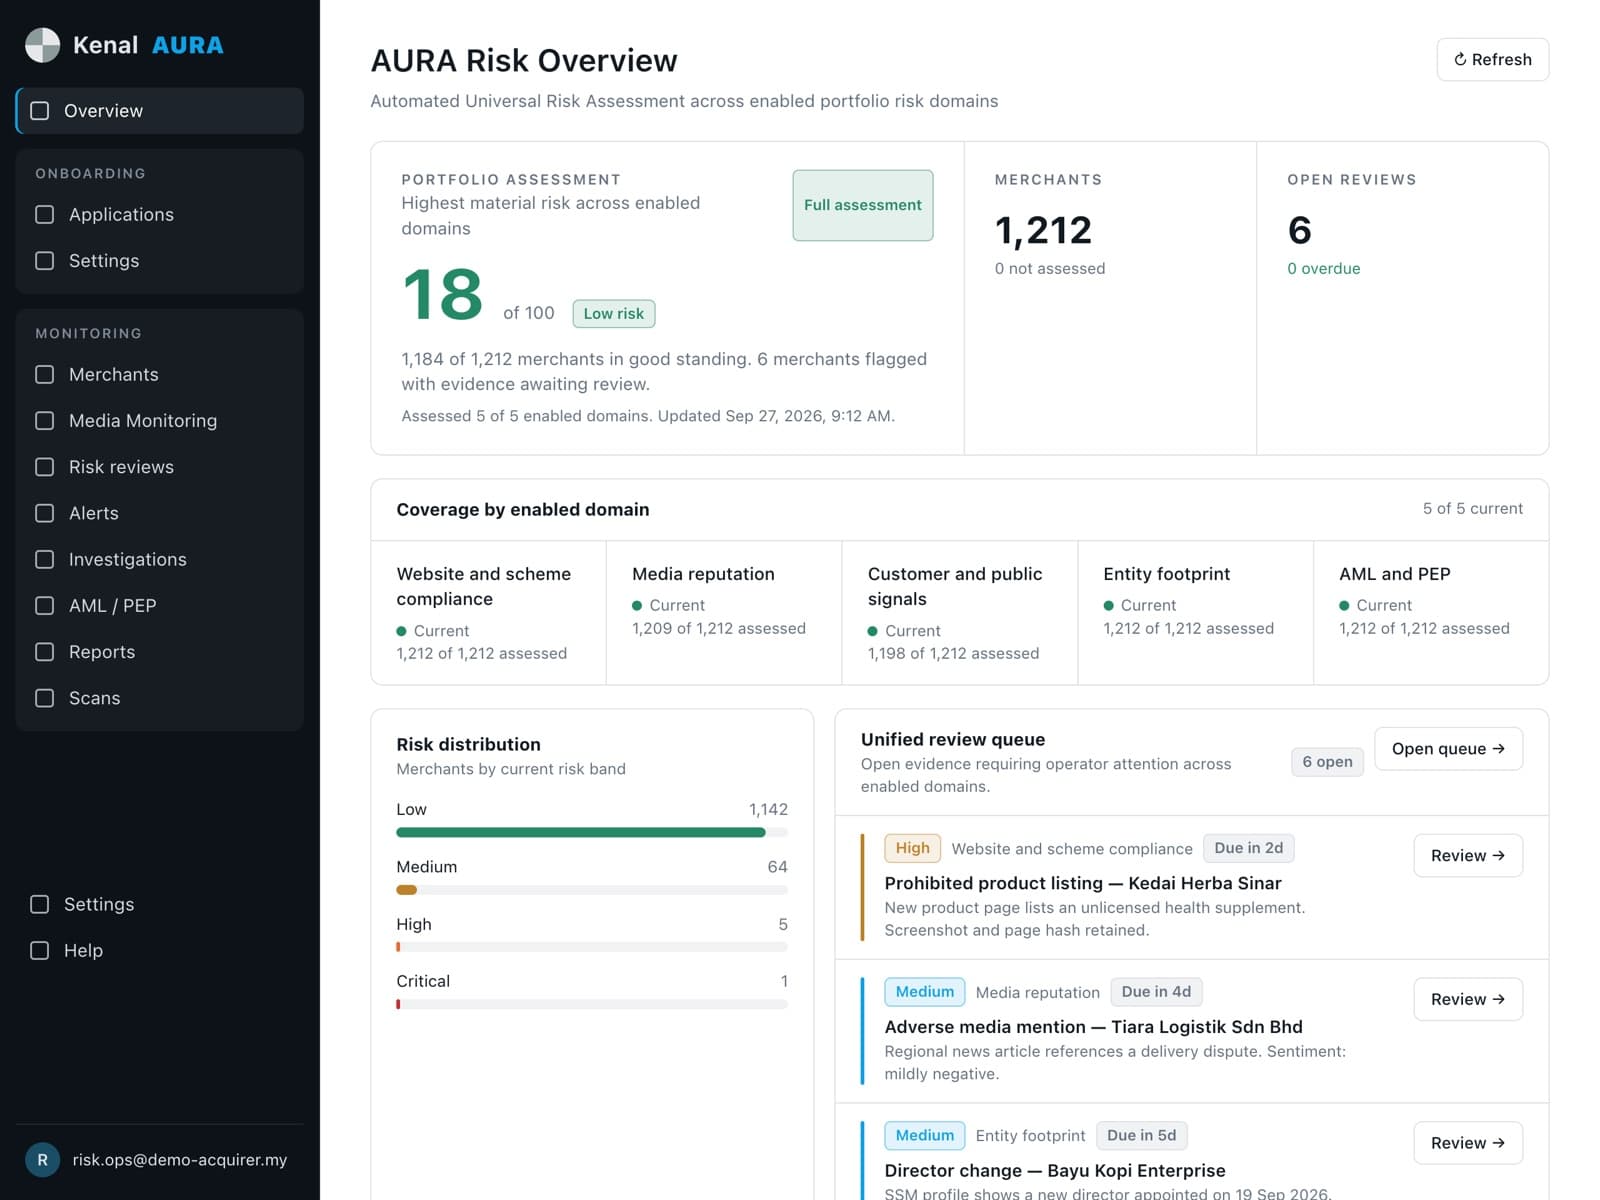Open Media Monitoring section
This screenshot has height=1200, width=1600.
click(x=160, y=421)
